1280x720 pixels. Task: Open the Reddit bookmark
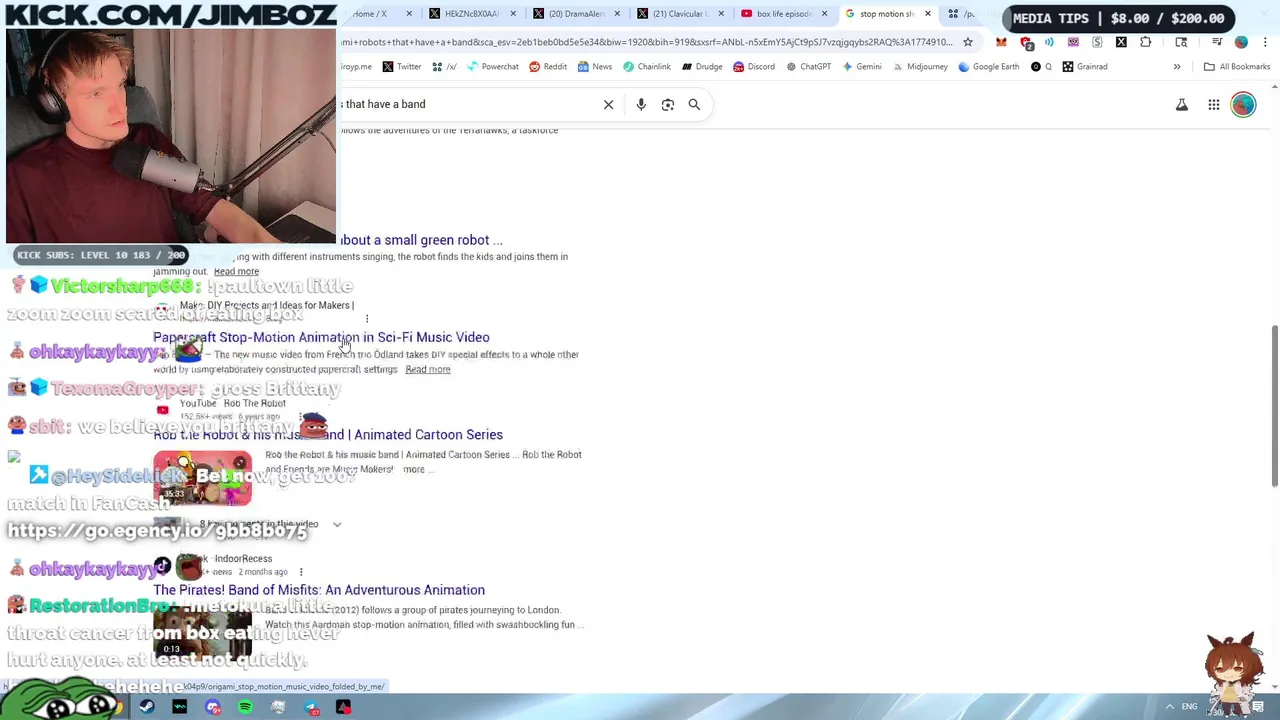point(548,67)
